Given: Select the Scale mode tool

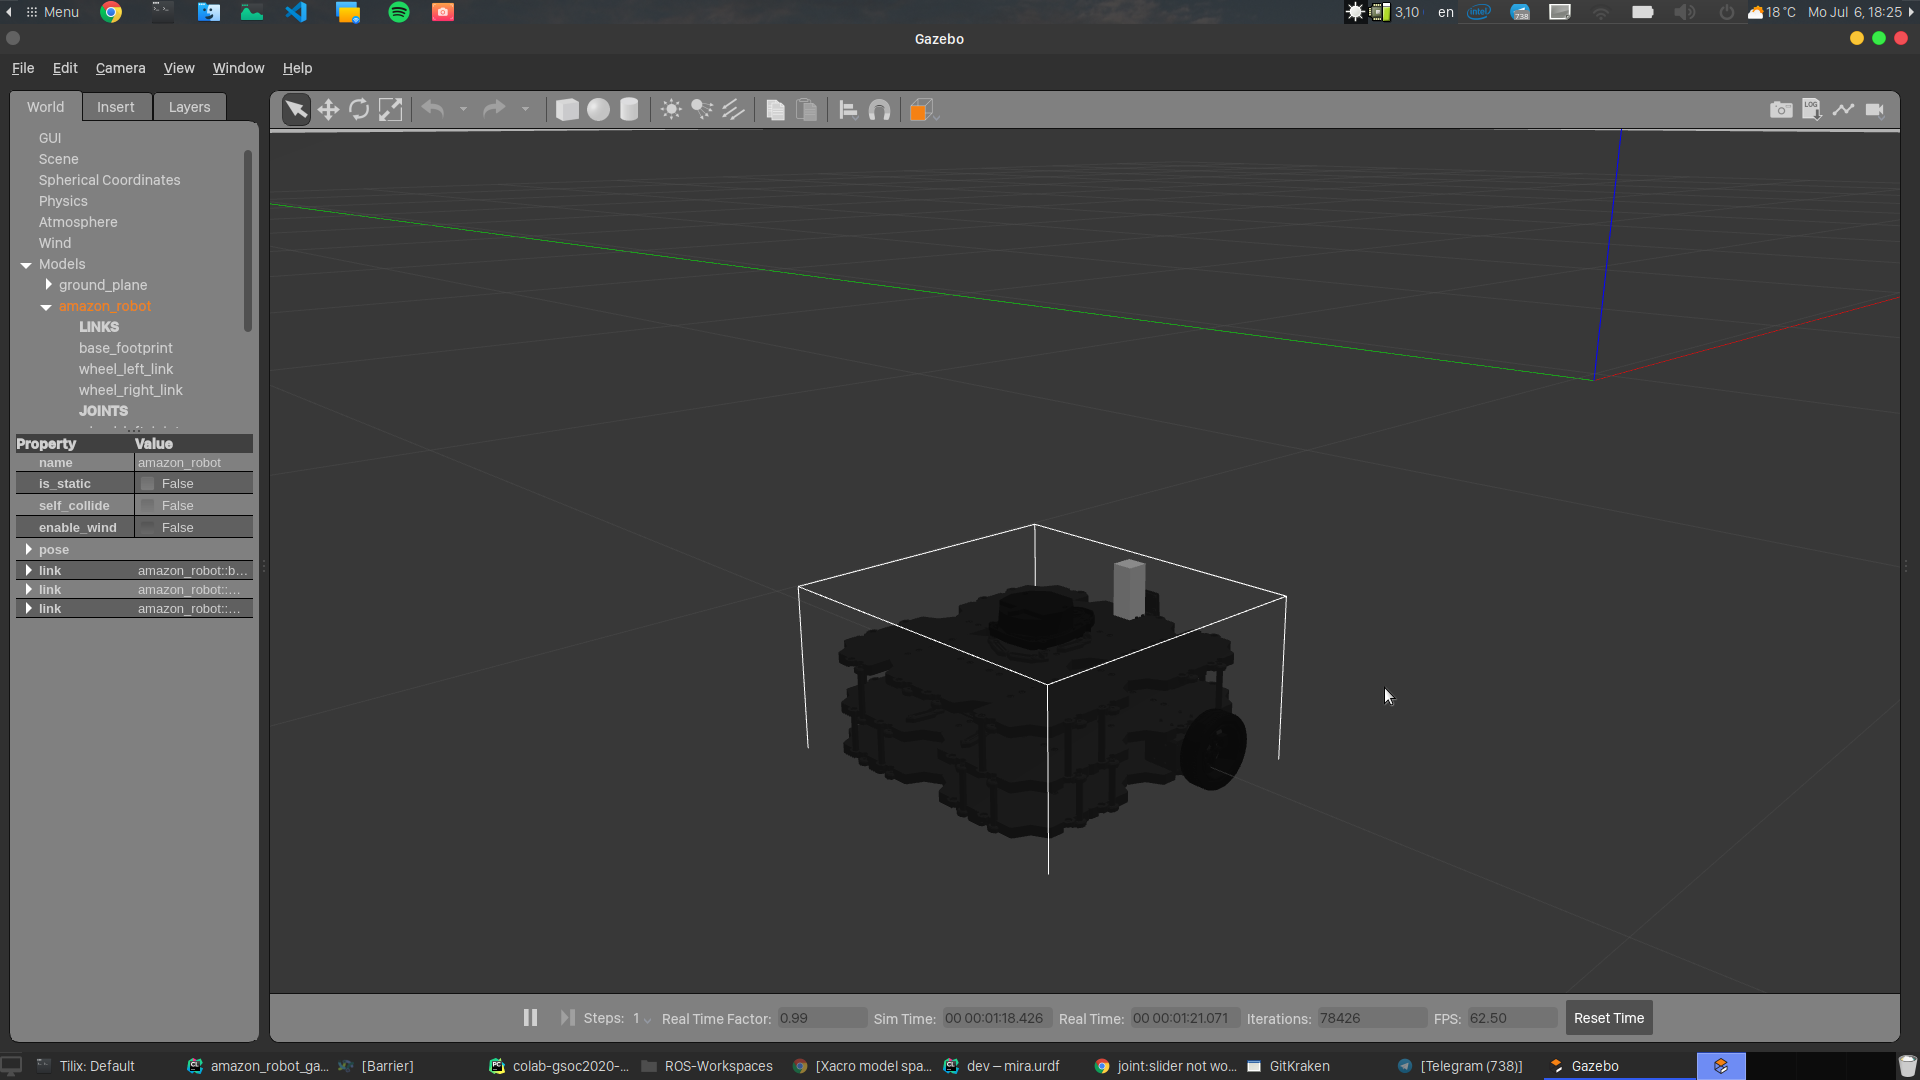Looking at the screenshot, I should pos(390,110).
